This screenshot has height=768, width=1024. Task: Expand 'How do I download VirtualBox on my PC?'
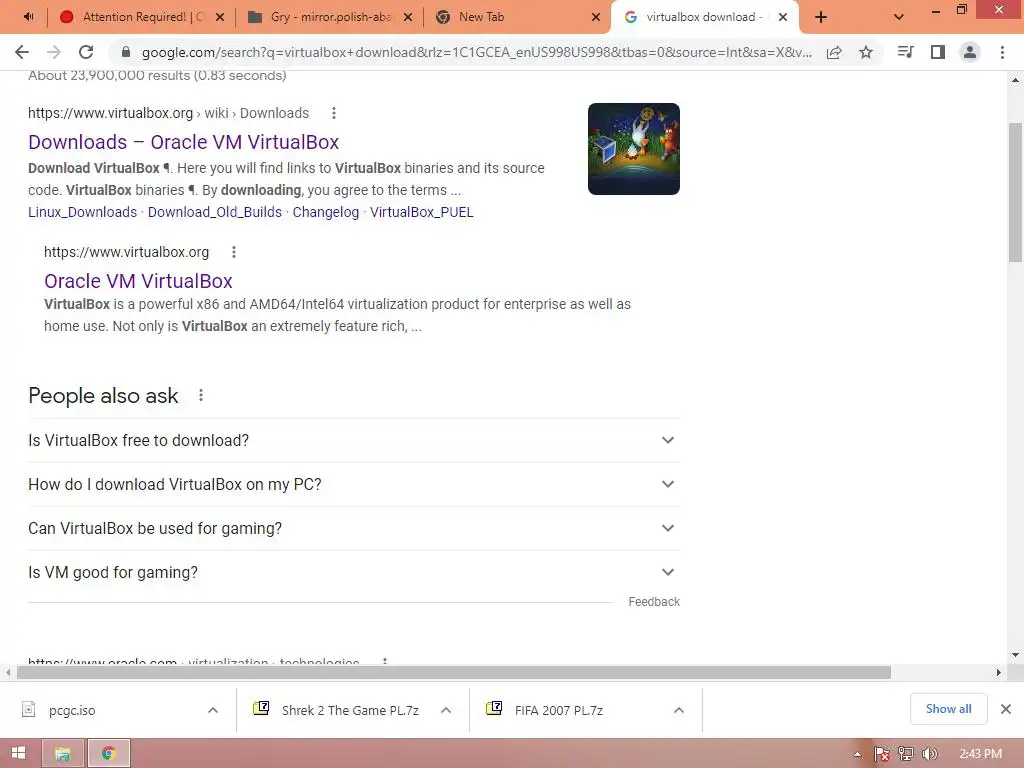click(x=354, y=485)
